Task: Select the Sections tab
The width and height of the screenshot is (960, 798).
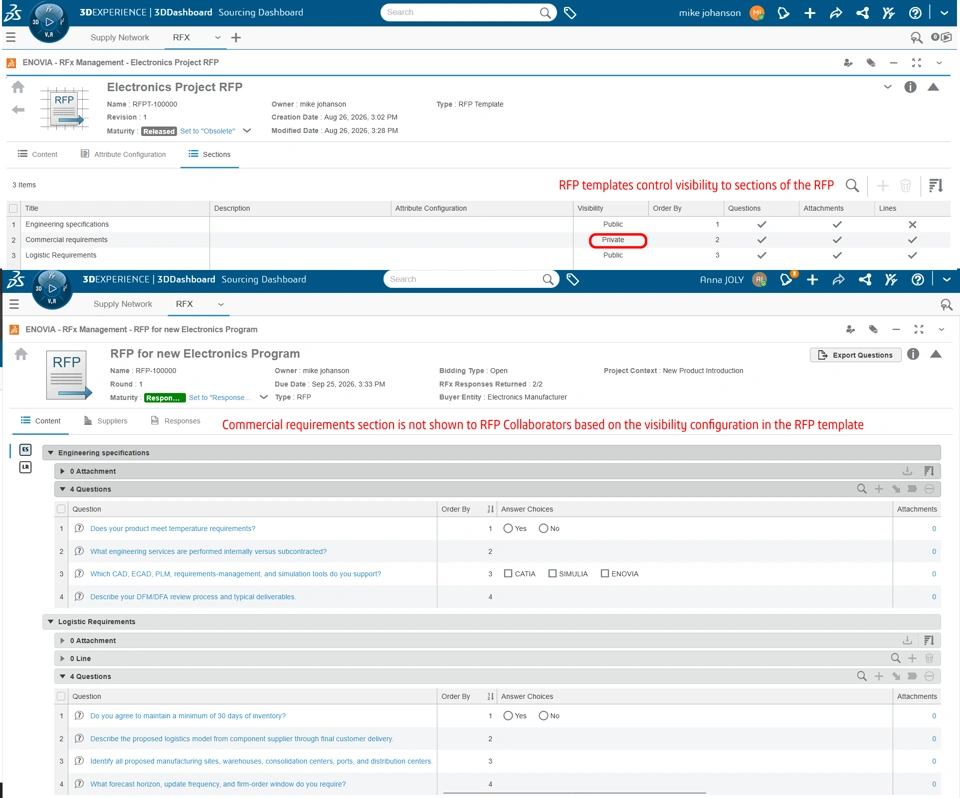Action: click(209, 154)
